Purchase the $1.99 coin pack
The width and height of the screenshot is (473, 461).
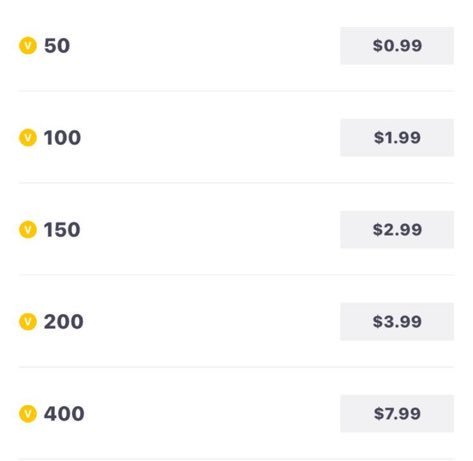point(397,137)
